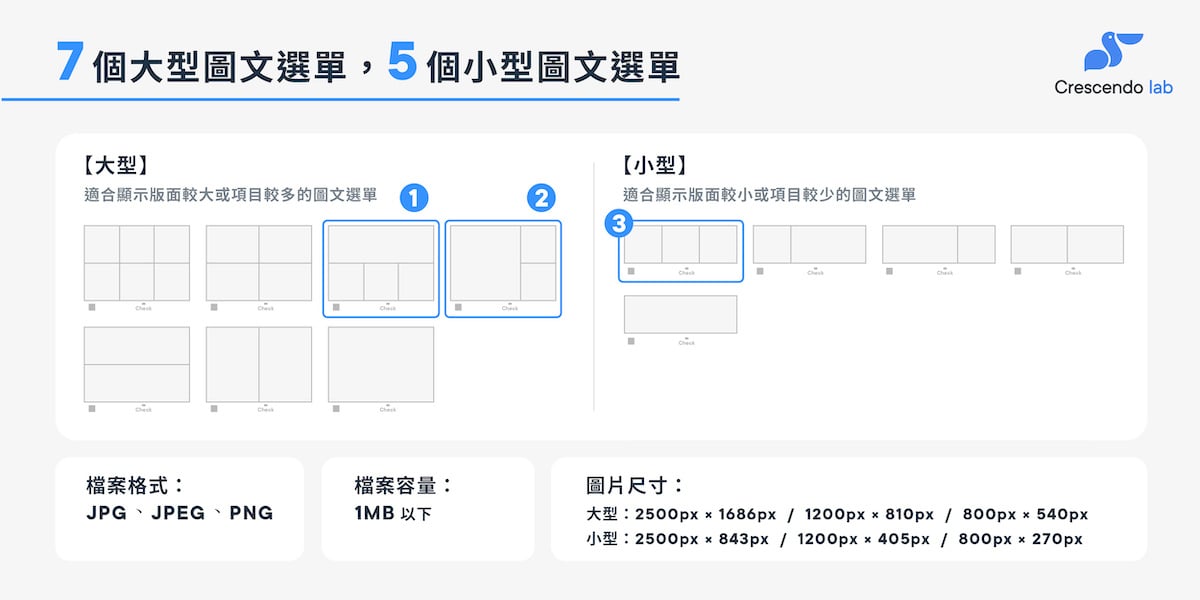Select the large four-cell two-by-two layout
The height and width of the screenshot is (600, 1200).
(x=259, y=263)
